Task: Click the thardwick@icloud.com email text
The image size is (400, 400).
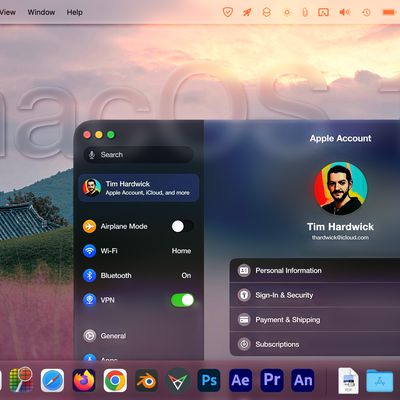Action: tap(340, 237)
